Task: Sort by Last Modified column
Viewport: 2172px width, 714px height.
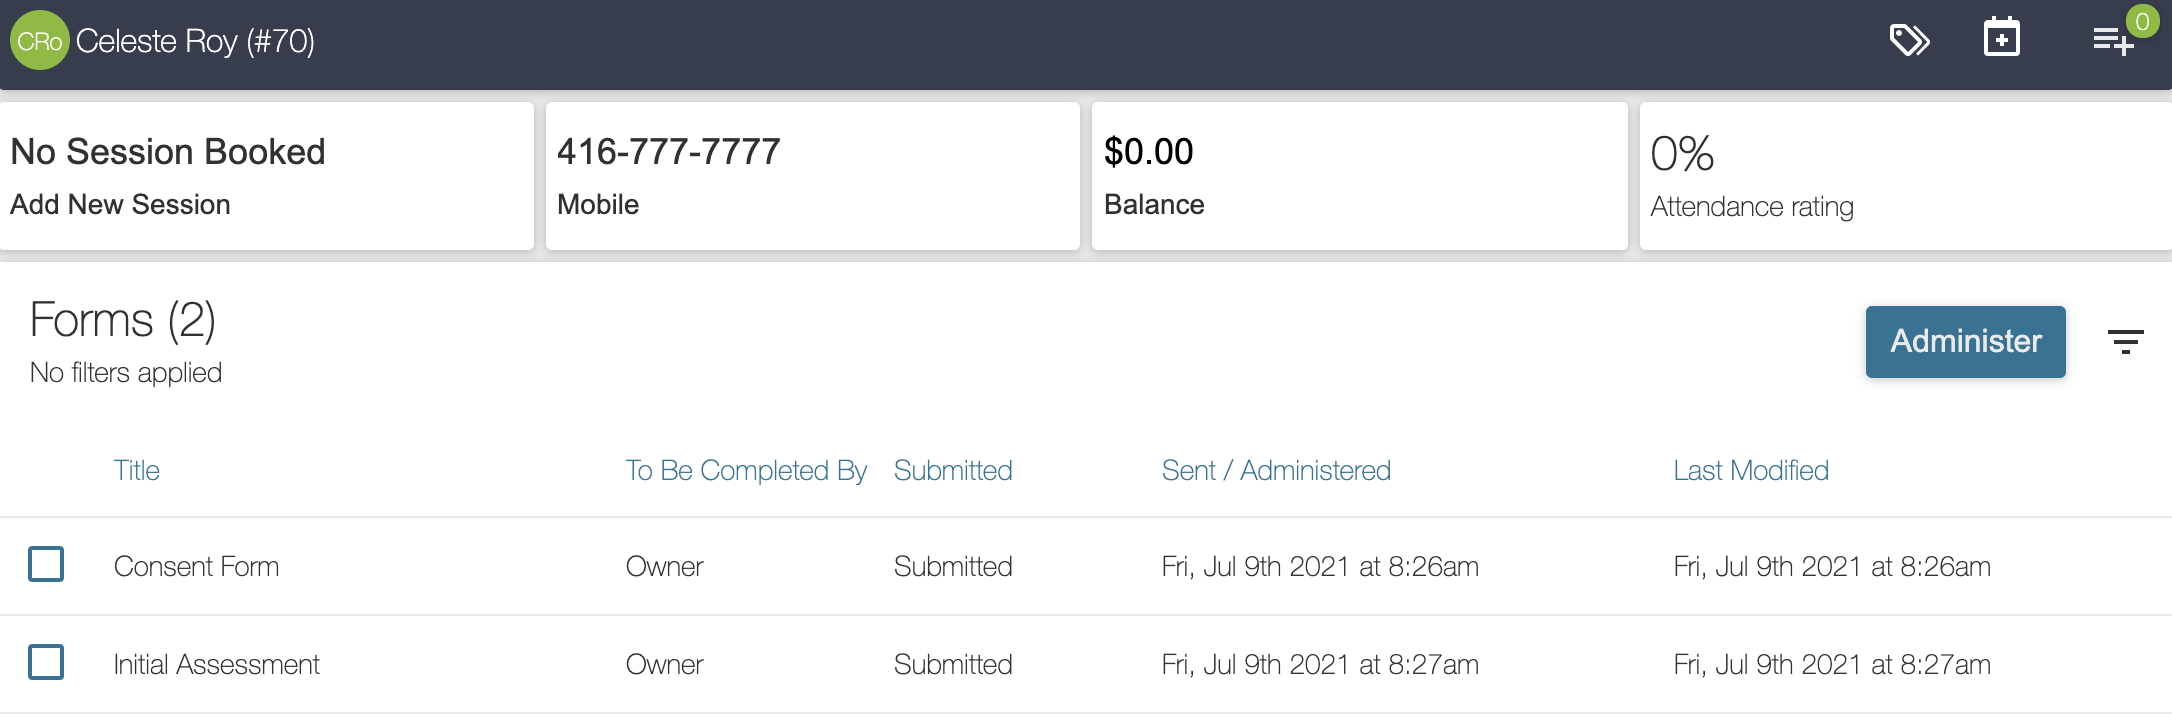Action: point(1751,470)
